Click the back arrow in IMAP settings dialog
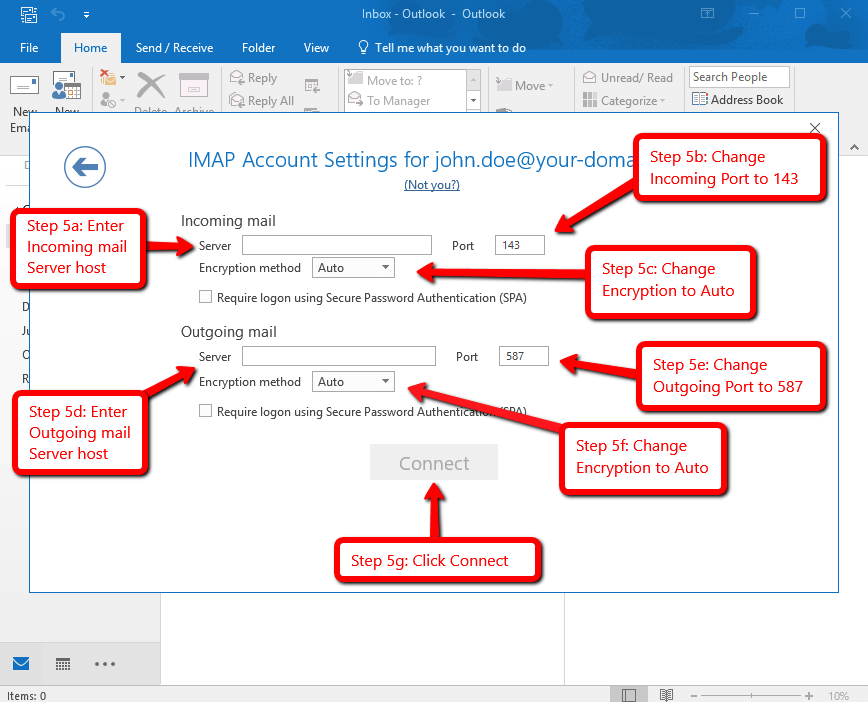Viewport: 868px width, 702px height. point(85,167)
